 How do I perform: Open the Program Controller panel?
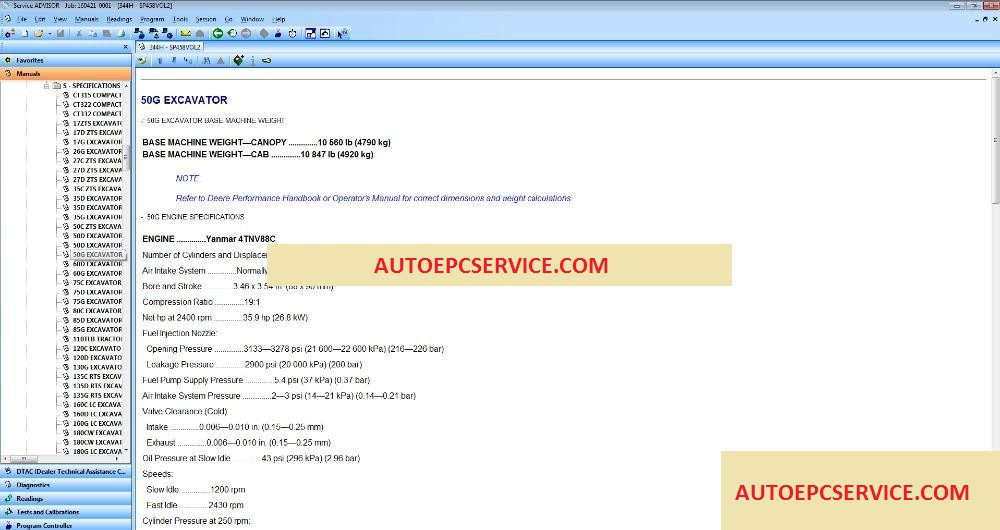[x=66, y=525]
